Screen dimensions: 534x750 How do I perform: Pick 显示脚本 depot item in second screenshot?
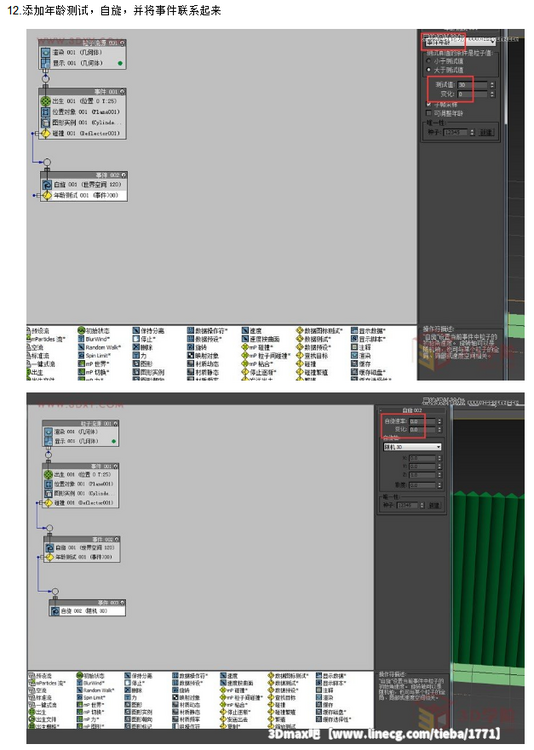(x=331, y=683)
